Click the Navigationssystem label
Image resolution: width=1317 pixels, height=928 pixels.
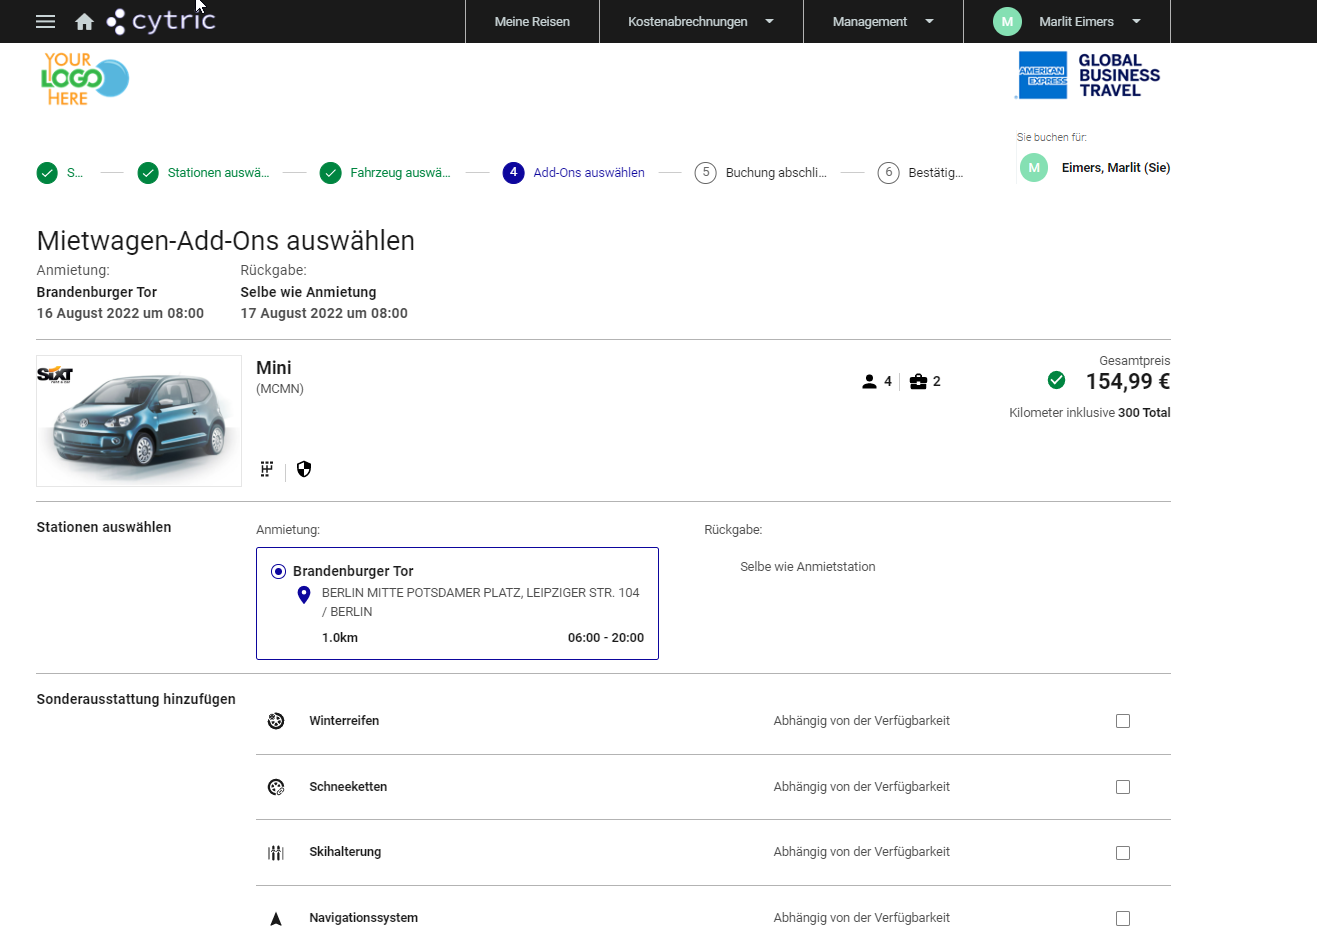363,918
